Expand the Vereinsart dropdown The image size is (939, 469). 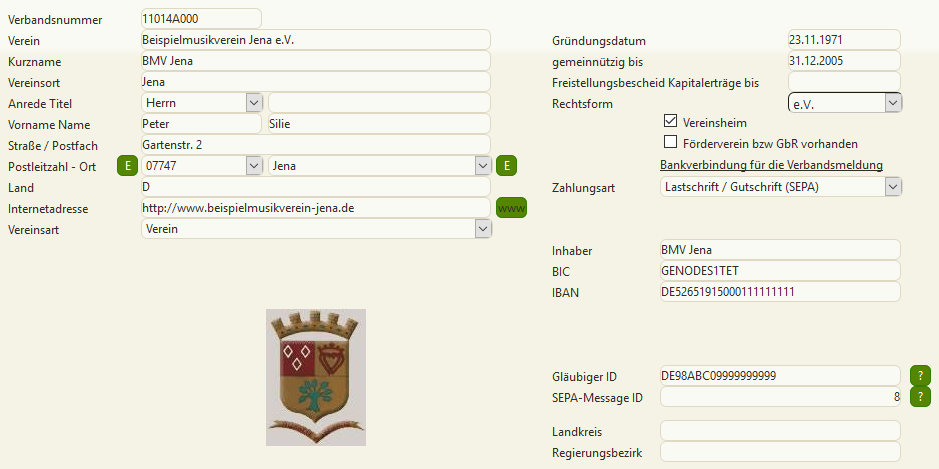pyautogui.click(x=483, y=229)
